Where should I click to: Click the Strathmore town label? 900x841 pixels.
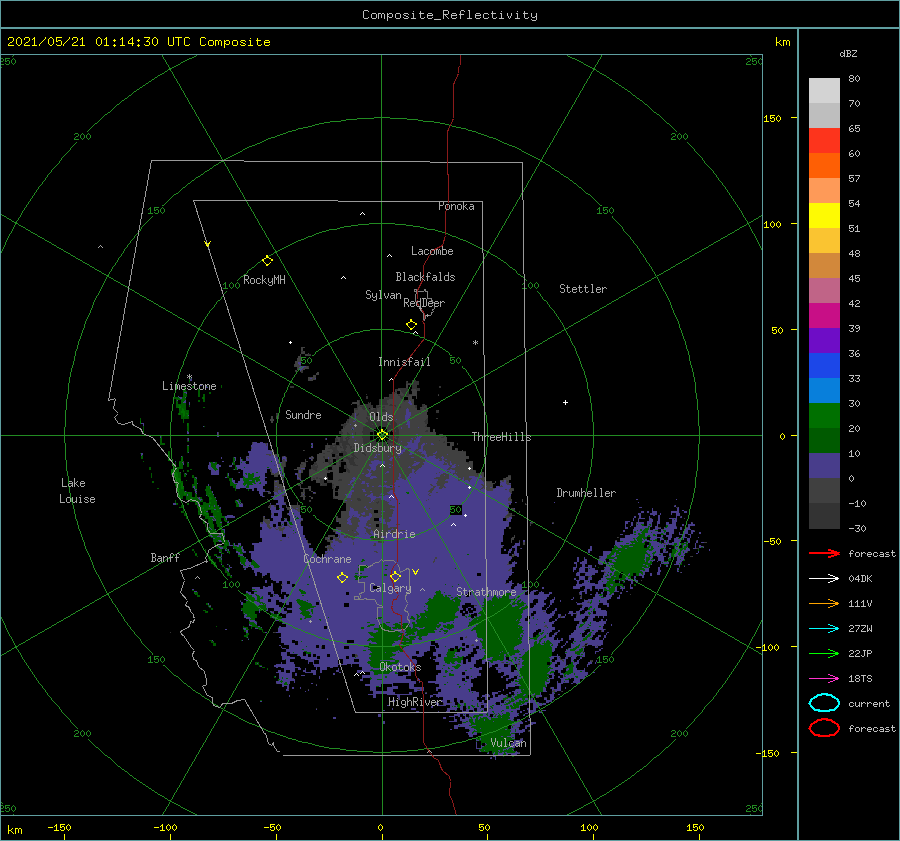click(x=486, y=592)
